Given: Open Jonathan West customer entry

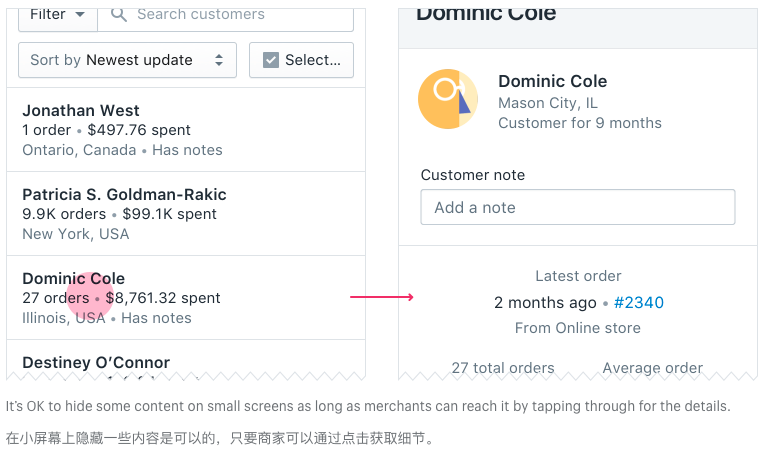Looking at the screenshot, I should tap(186, 130).
